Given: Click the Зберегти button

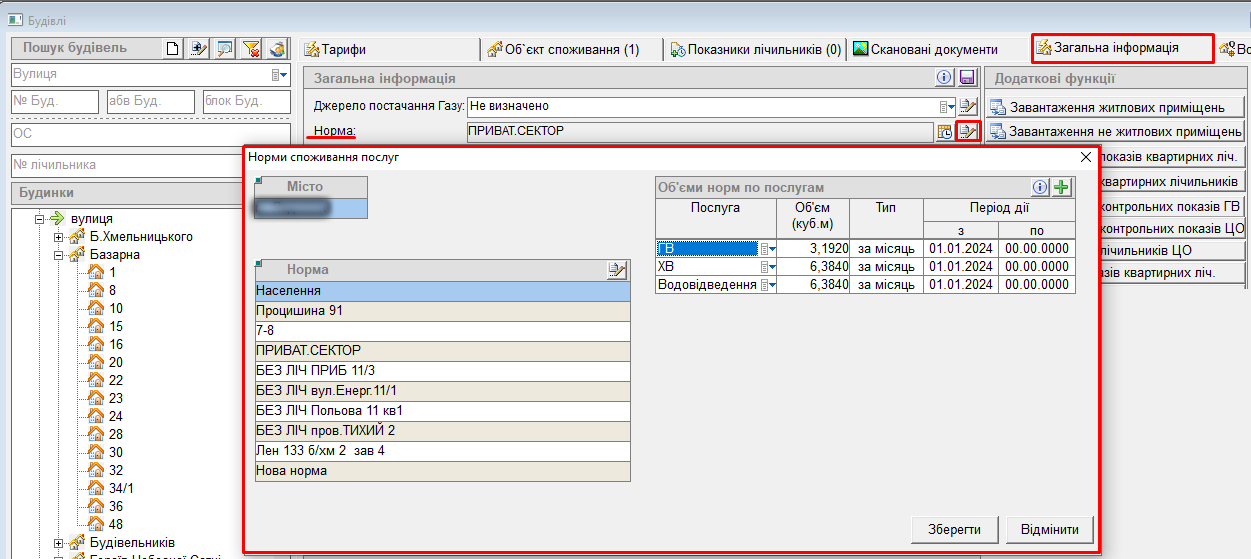Looking at the screenshot, I should 946,529.
